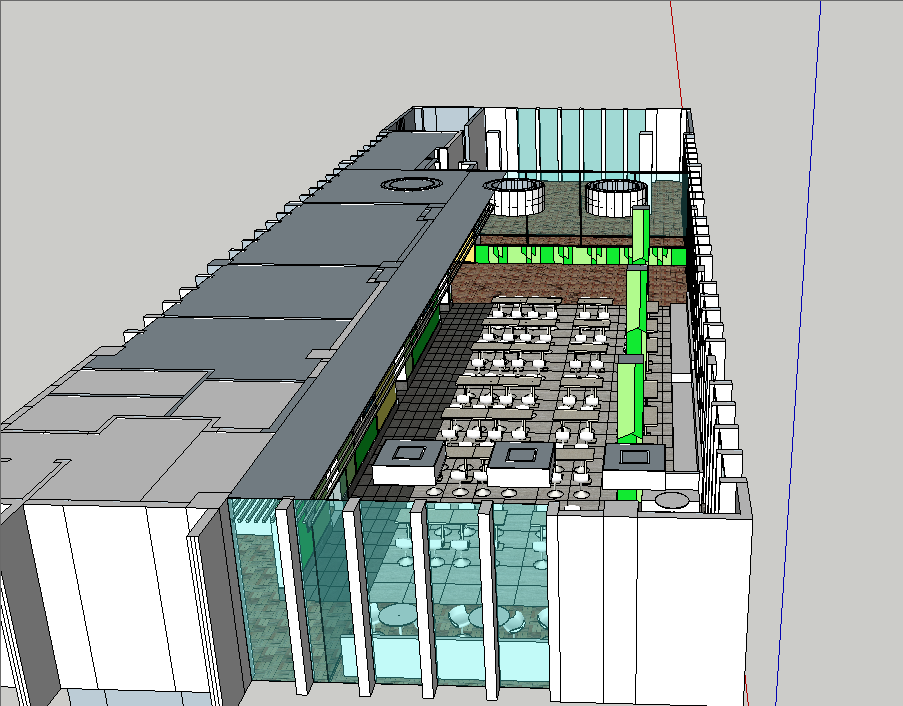Screen dimensions: 903x706
Task: Select the round table behind the glass facade
Action: coord(398,616)
